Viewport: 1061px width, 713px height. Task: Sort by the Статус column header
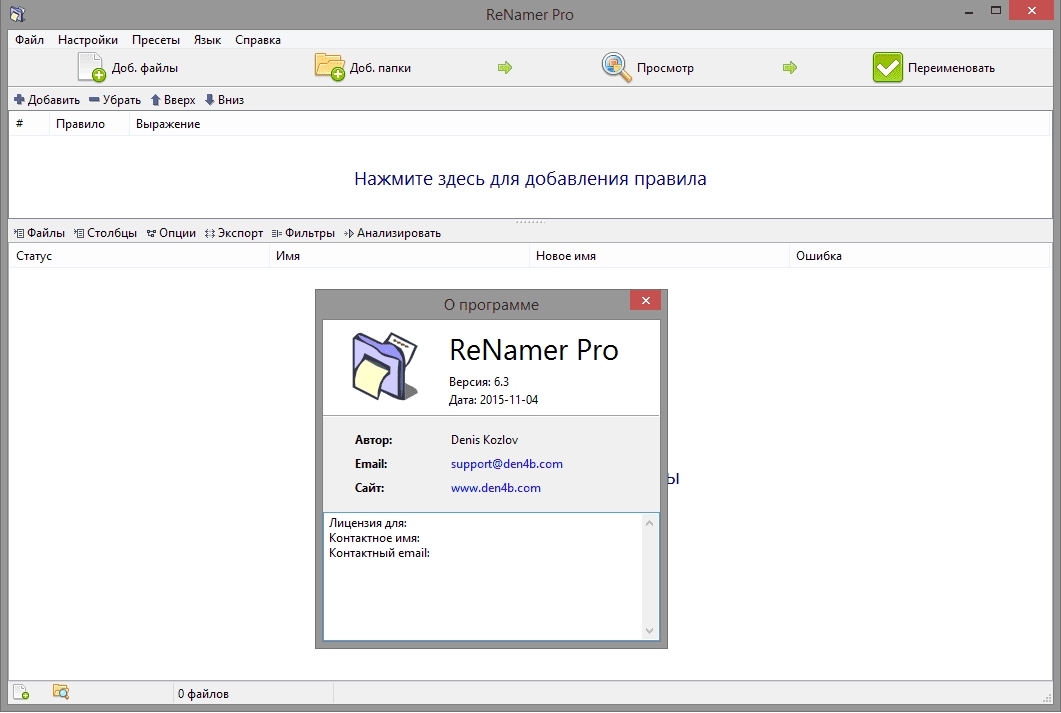click(x=139, y=256)
